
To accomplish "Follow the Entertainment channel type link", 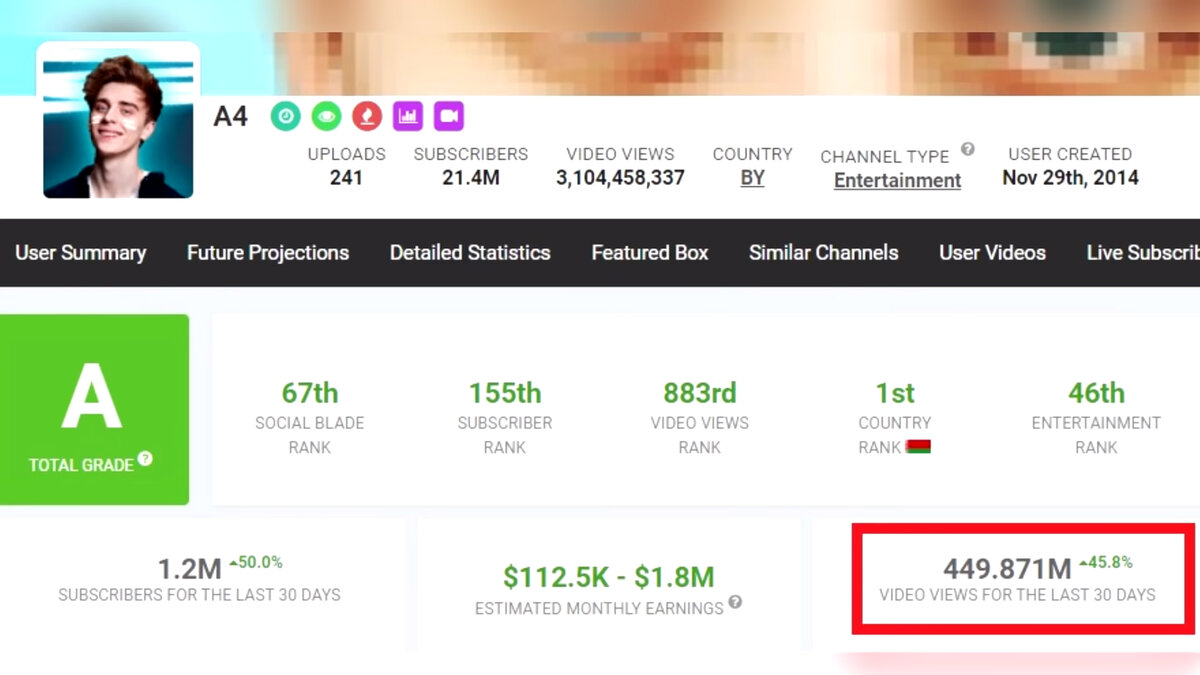I will click(897, 181).
